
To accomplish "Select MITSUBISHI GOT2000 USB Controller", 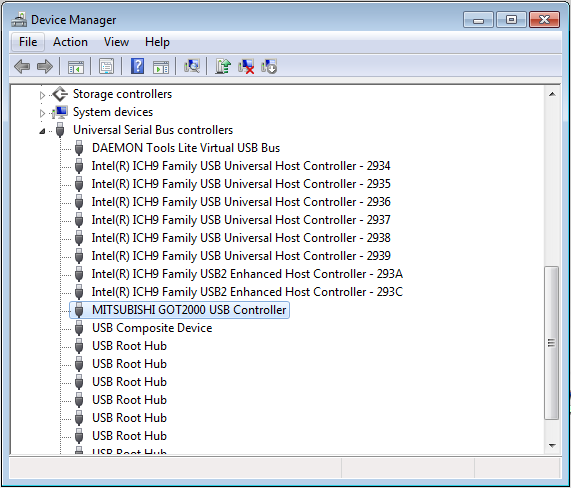I will [x=189, y=310].
